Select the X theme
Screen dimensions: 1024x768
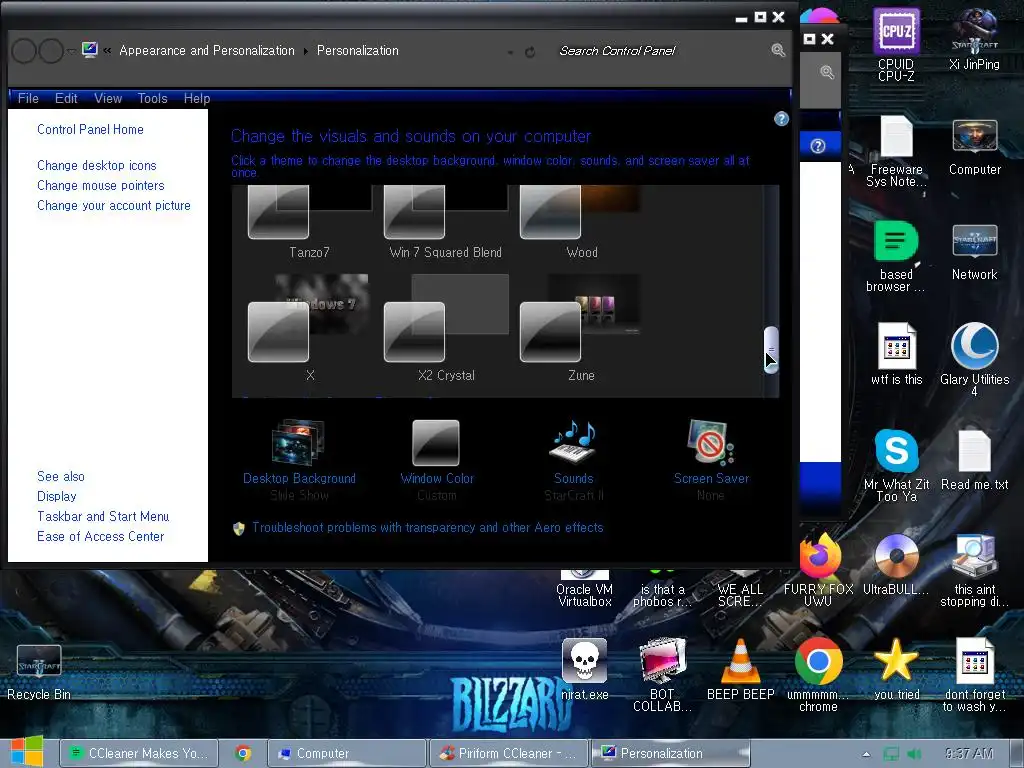[310, 328]
